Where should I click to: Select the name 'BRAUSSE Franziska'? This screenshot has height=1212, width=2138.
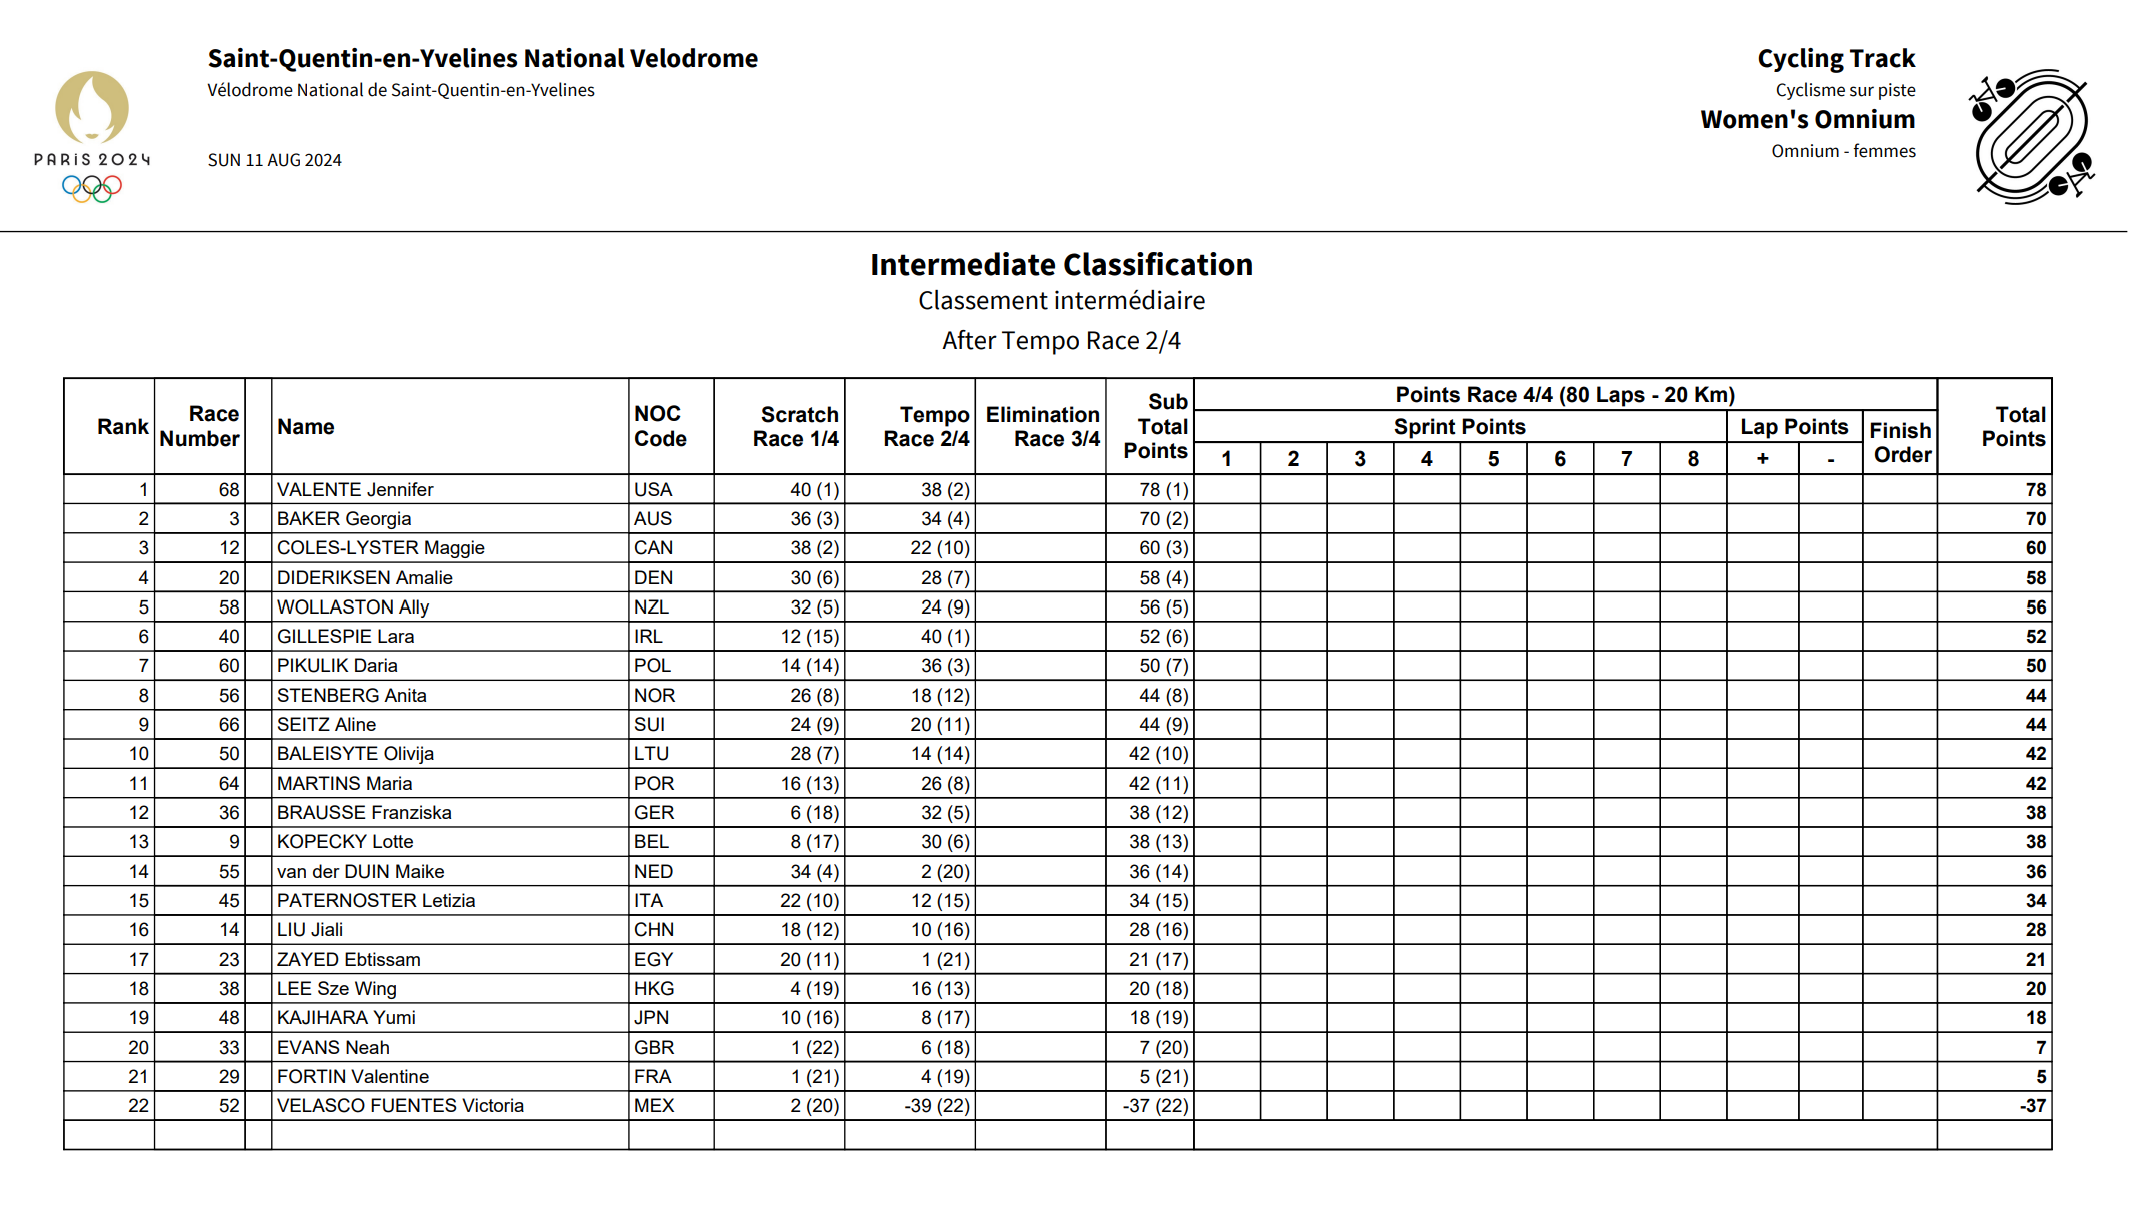click(364, 813)
